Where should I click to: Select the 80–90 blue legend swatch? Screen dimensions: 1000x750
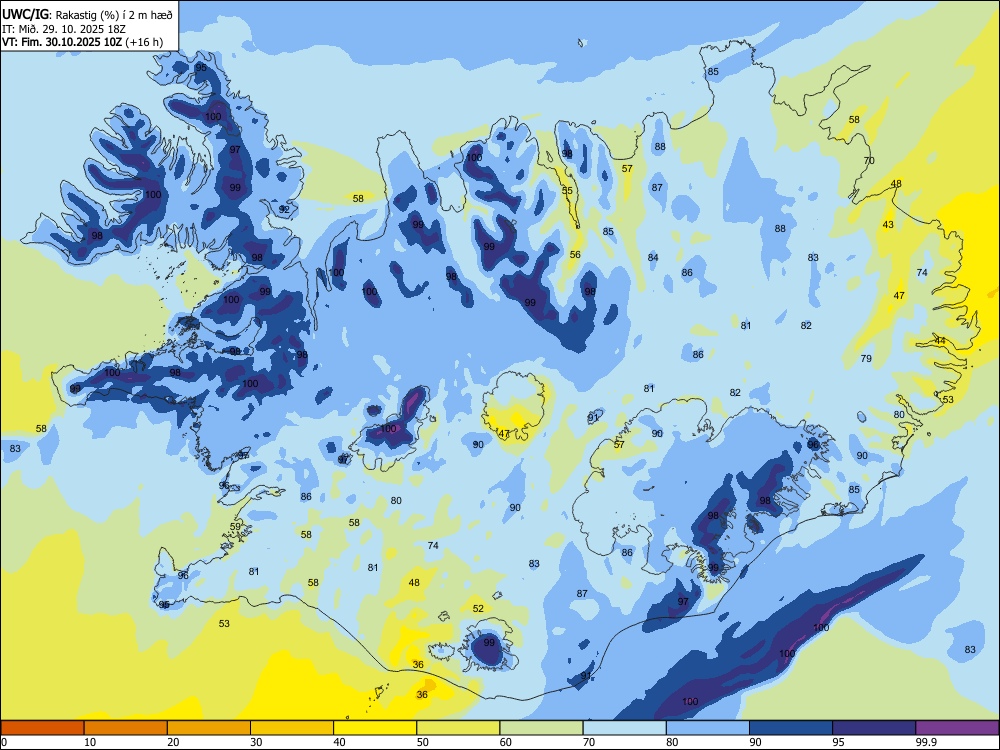coord(708,728)
